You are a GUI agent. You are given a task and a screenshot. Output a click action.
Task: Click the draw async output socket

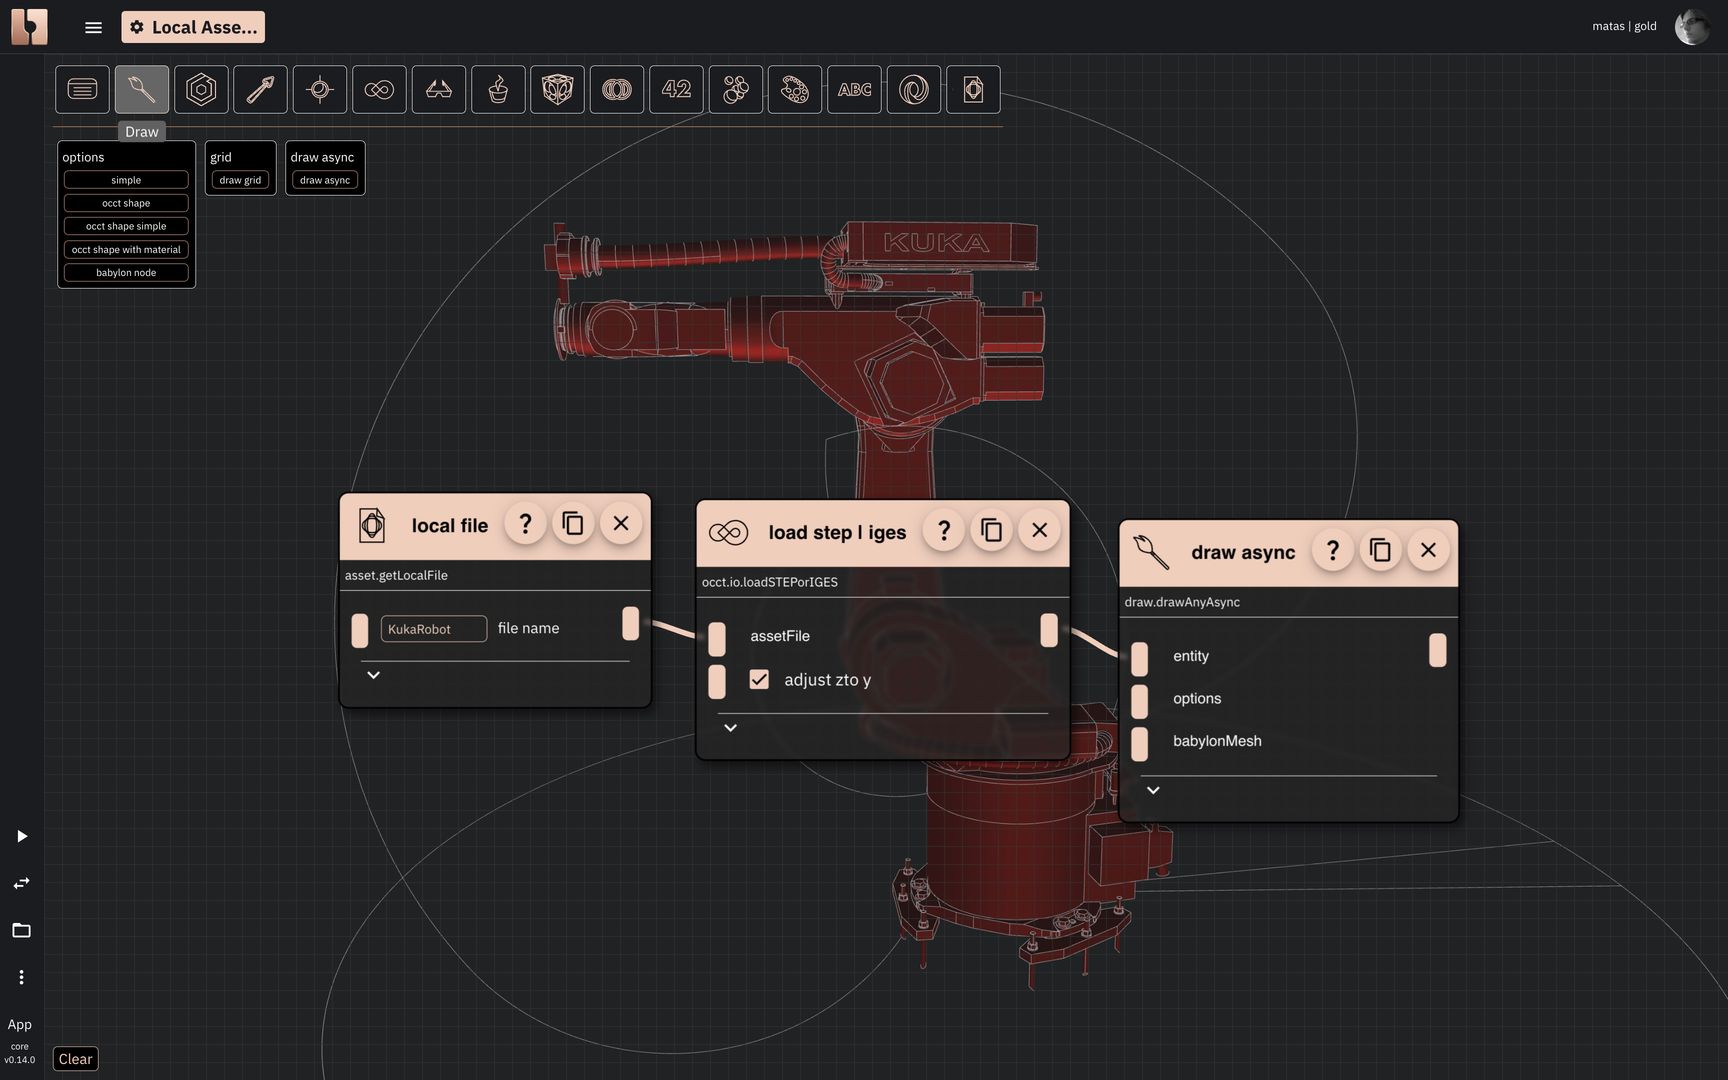click(1437, 650)
